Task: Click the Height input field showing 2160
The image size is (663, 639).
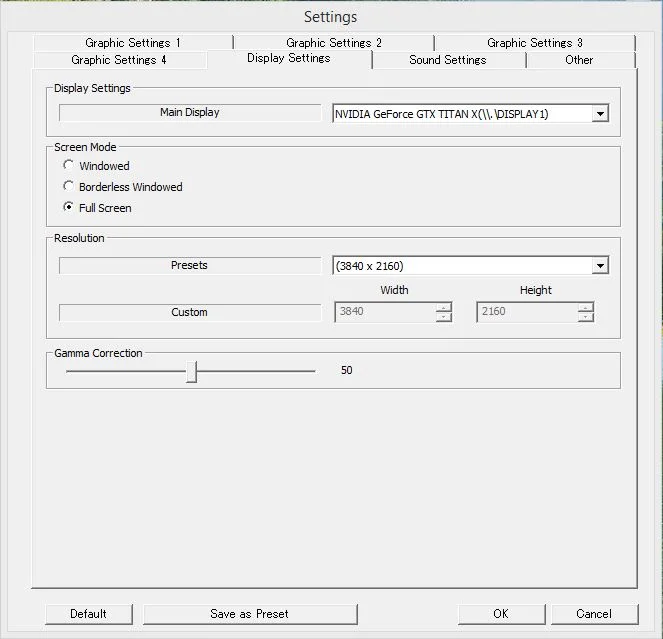Action: (527, 312)
